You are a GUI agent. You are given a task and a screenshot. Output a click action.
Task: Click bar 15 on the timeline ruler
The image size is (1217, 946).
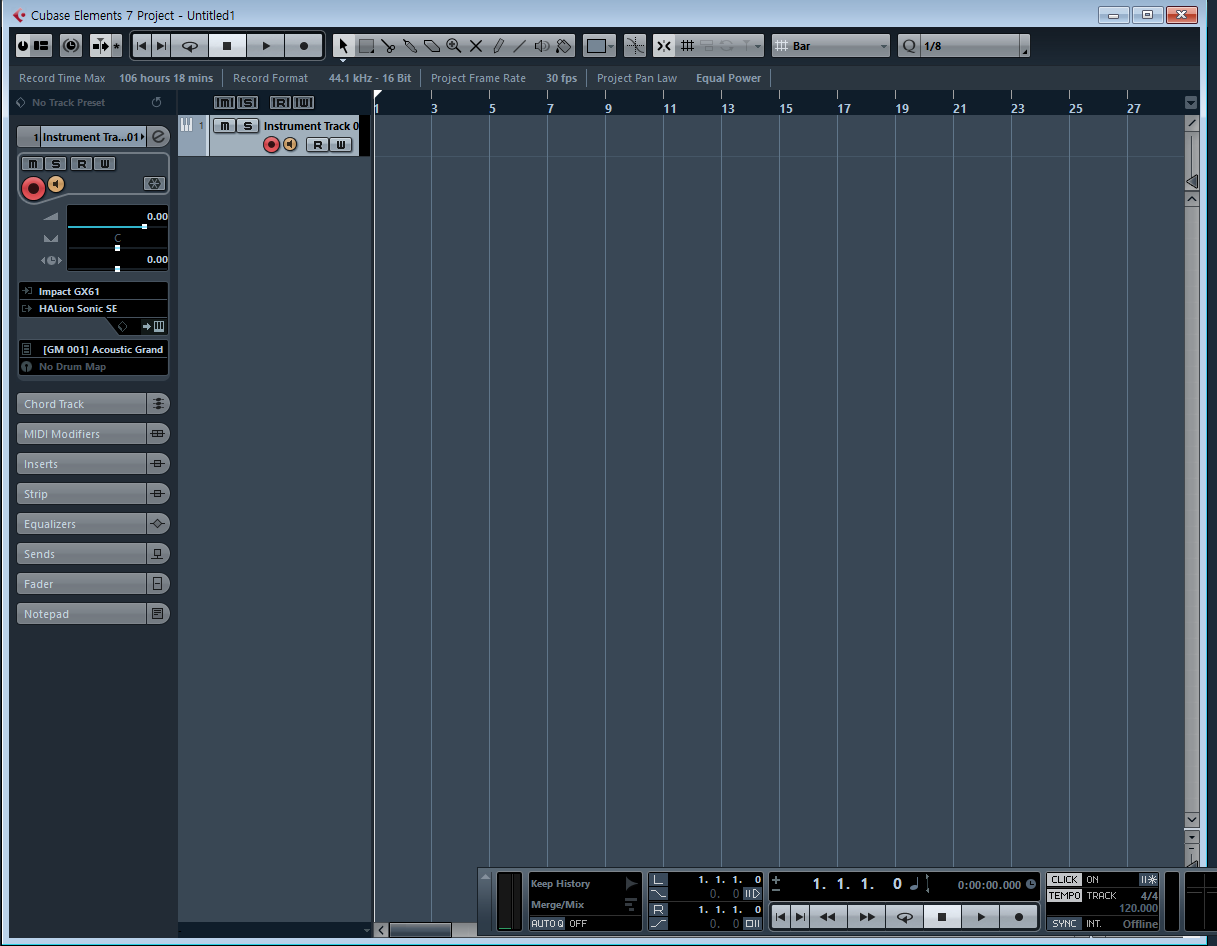[786, 108]
